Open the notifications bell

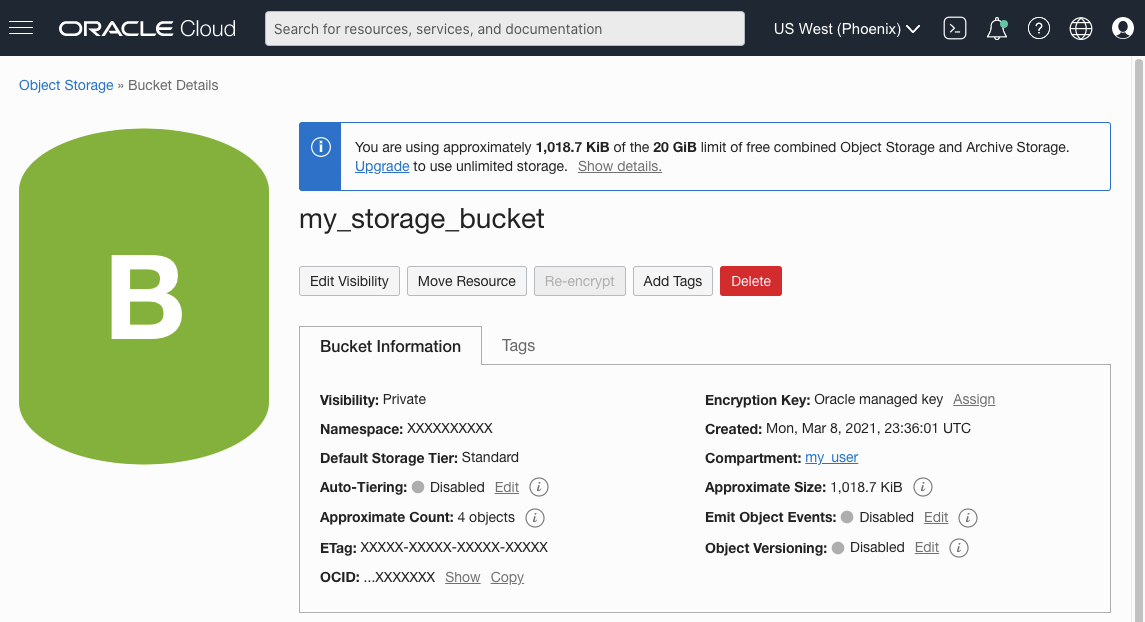pyautogui.click(x=997, y=29)
